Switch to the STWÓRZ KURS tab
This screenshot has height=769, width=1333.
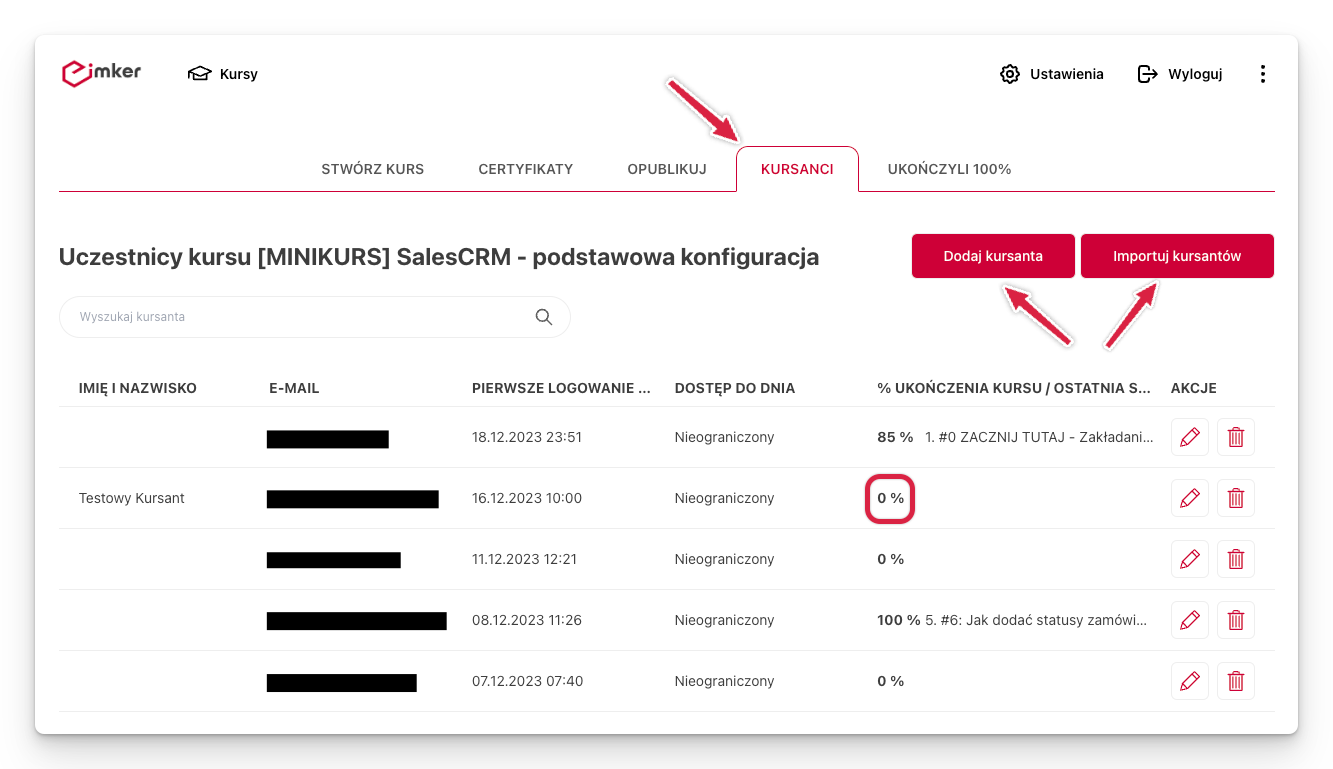coord(372,169)
